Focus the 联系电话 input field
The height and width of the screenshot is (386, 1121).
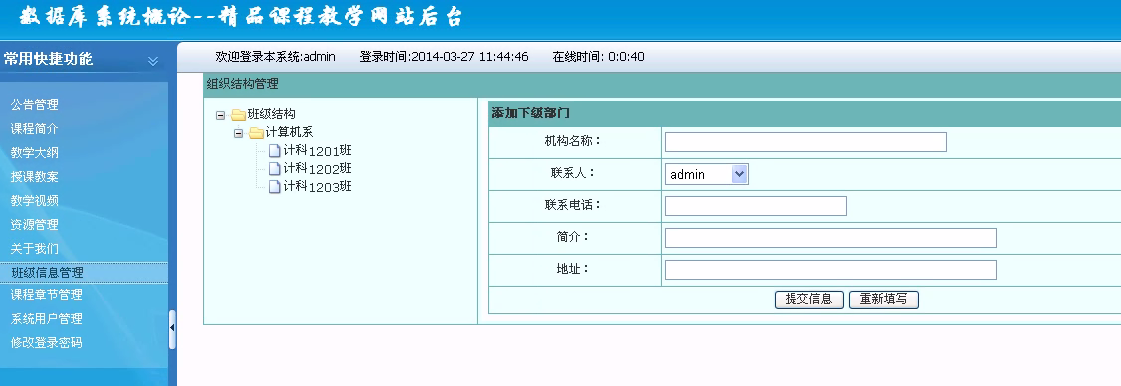[x=756, y=206]
